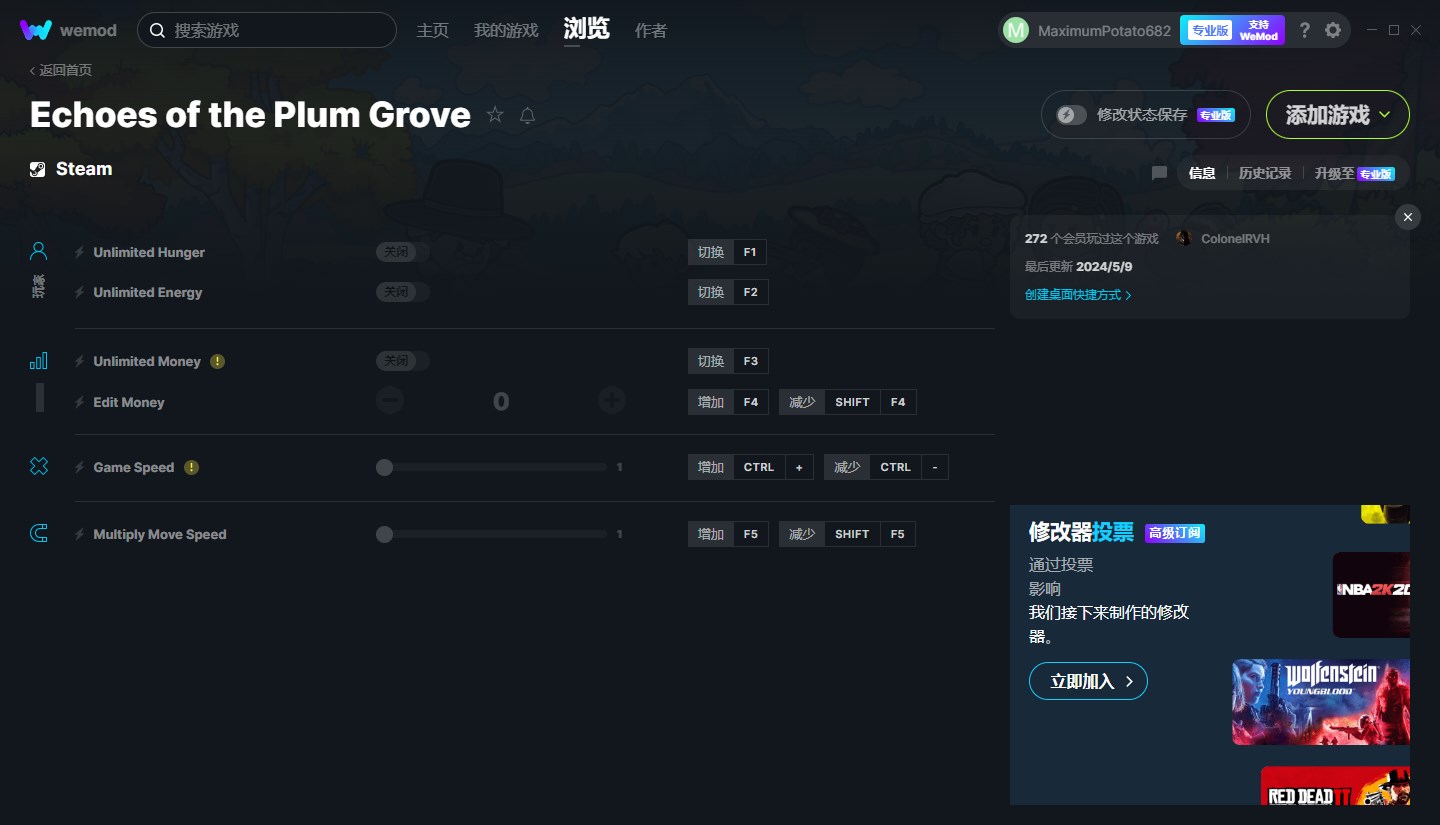Image resolution: width=1440 pixels, height=825 pixels.
Task: Click the movement magnet category icon
Action: coord(38,534)
